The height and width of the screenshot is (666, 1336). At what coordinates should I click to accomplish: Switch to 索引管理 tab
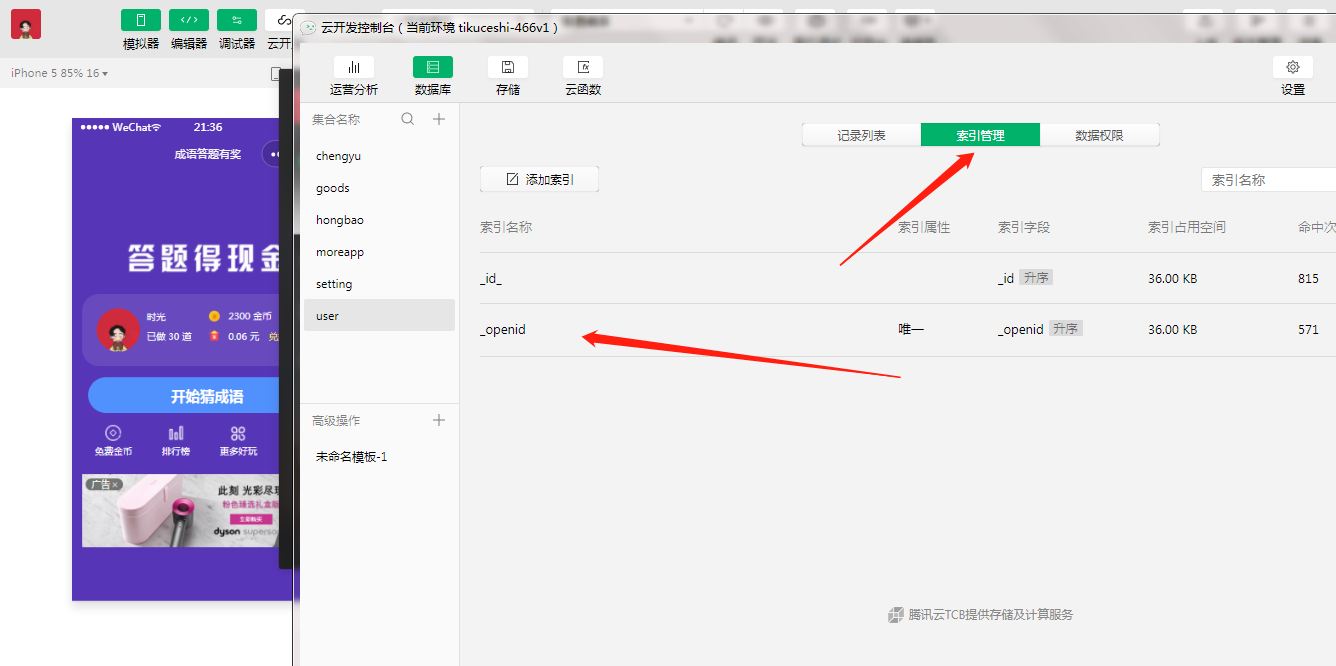click(x=980, y=135)
